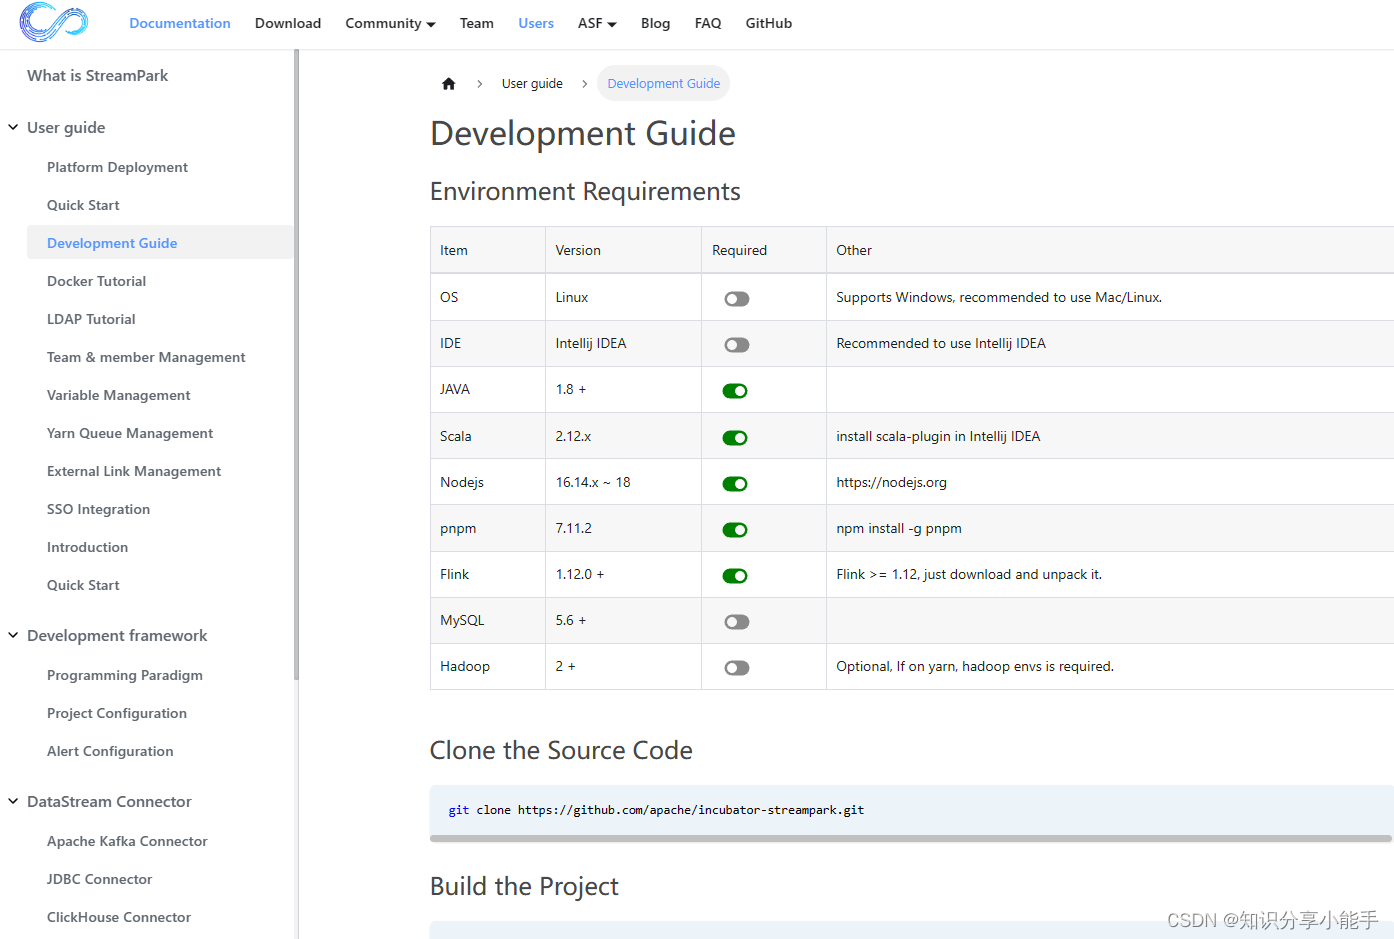Open the Blog nav item

pyautogui.click(x=656, y=23)
